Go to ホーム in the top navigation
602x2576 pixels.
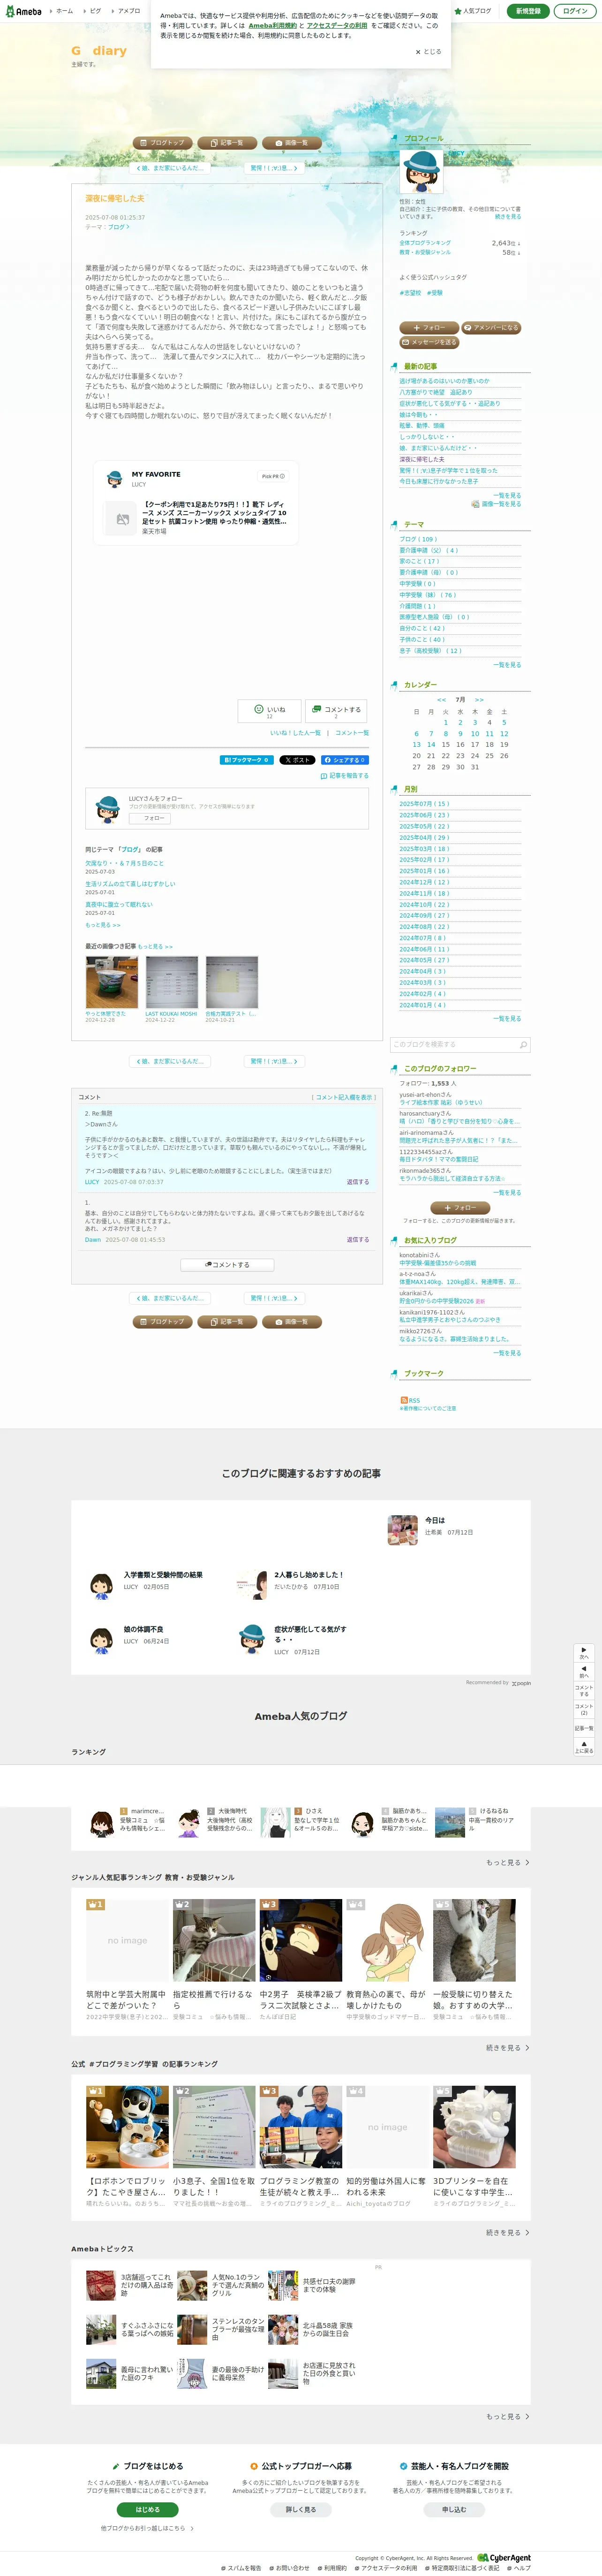point(64,11)
